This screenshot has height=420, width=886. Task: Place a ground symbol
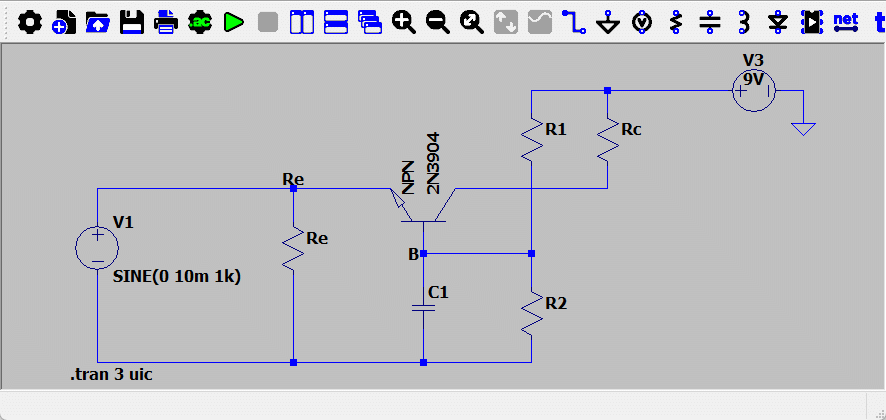608,22
